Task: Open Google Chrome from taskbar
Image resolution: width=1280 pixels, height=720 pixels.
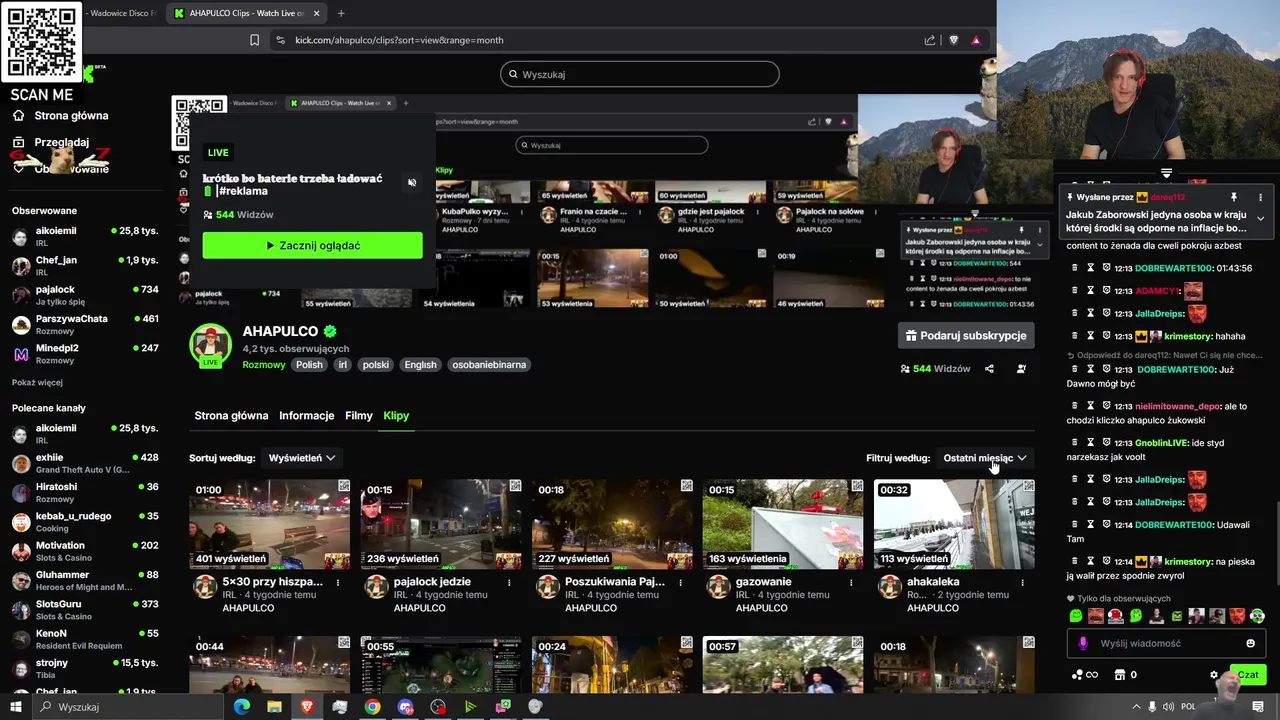Action: click(x=372, y=707)
